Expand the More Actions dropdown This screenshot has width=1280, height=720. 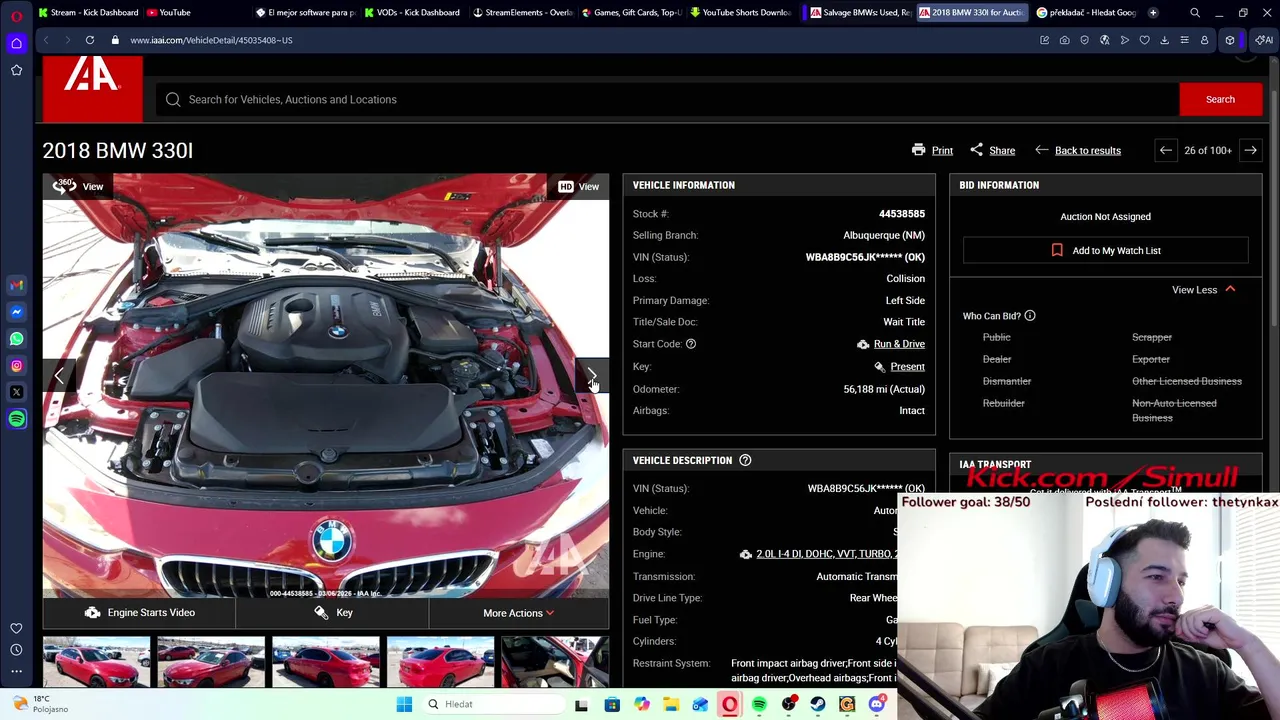coord(518,613)
